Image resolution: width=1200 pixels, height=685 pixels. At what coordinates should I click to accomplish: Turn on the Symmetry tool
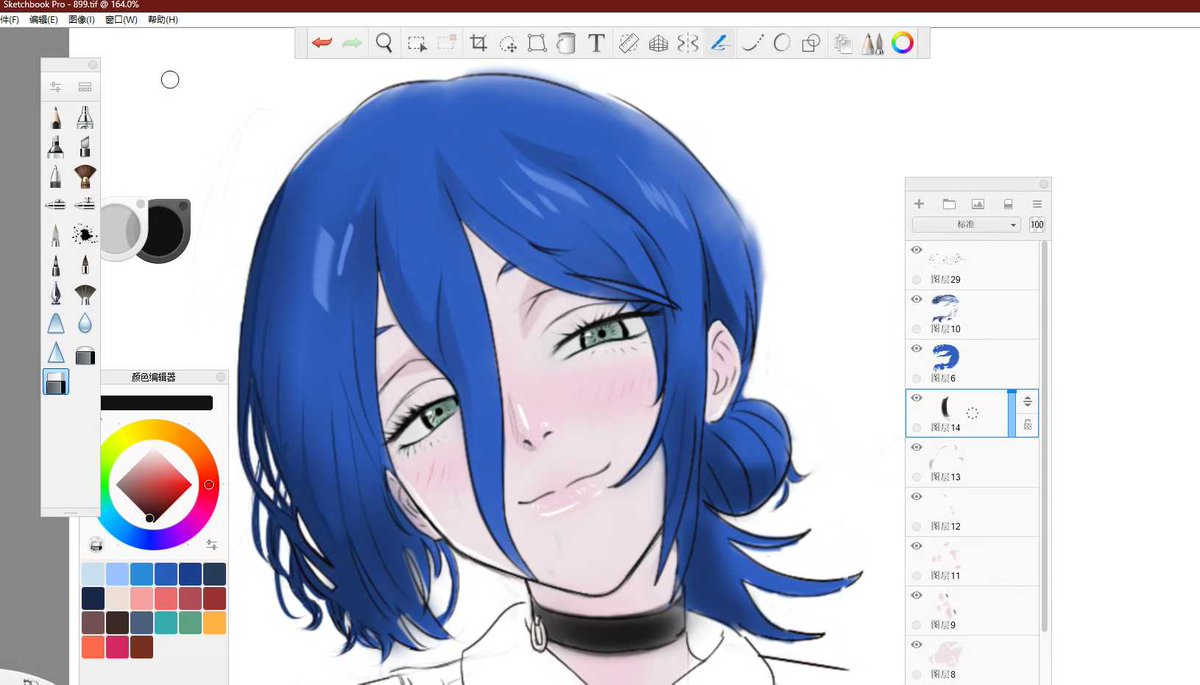688,43
